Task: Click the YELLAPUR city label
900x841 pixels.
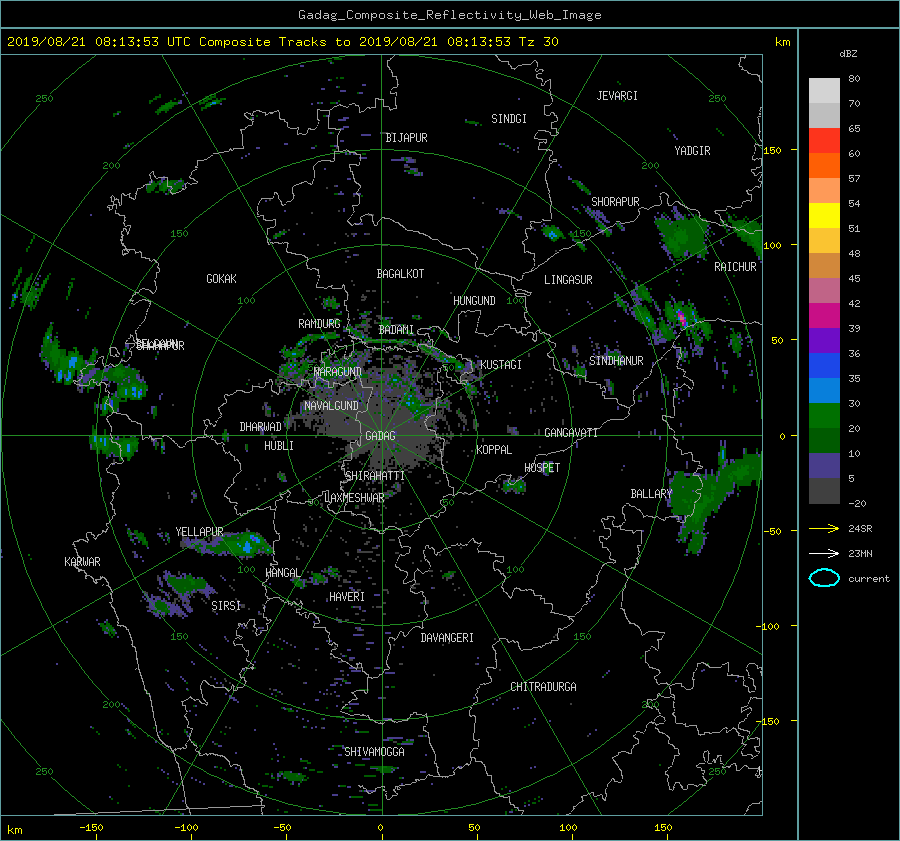Action: pos(199,532)
